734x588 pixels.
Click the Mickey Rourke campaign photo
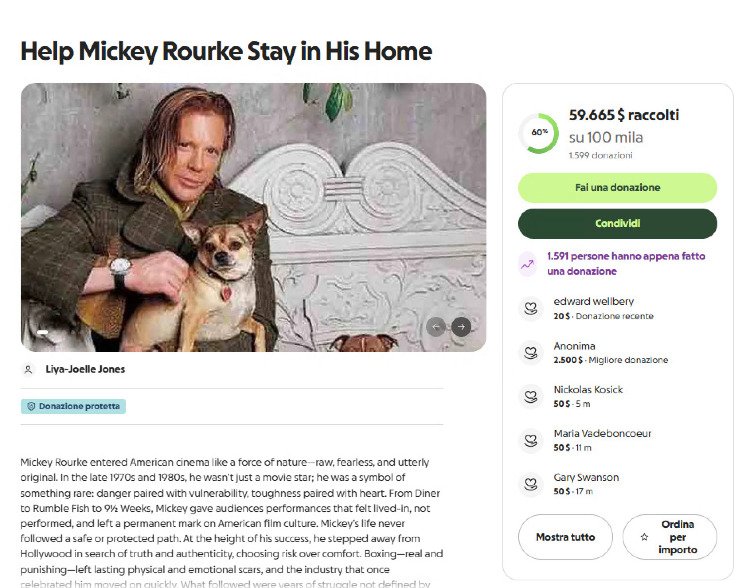(253, 217)
